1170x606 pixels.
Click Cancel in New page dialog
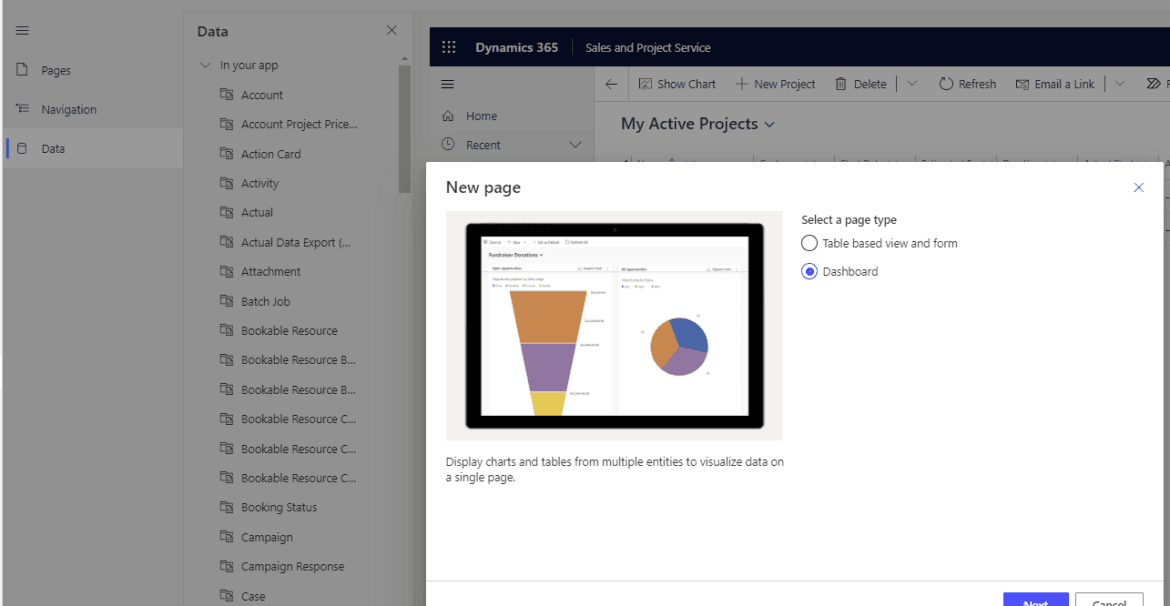click(1109, 600)
